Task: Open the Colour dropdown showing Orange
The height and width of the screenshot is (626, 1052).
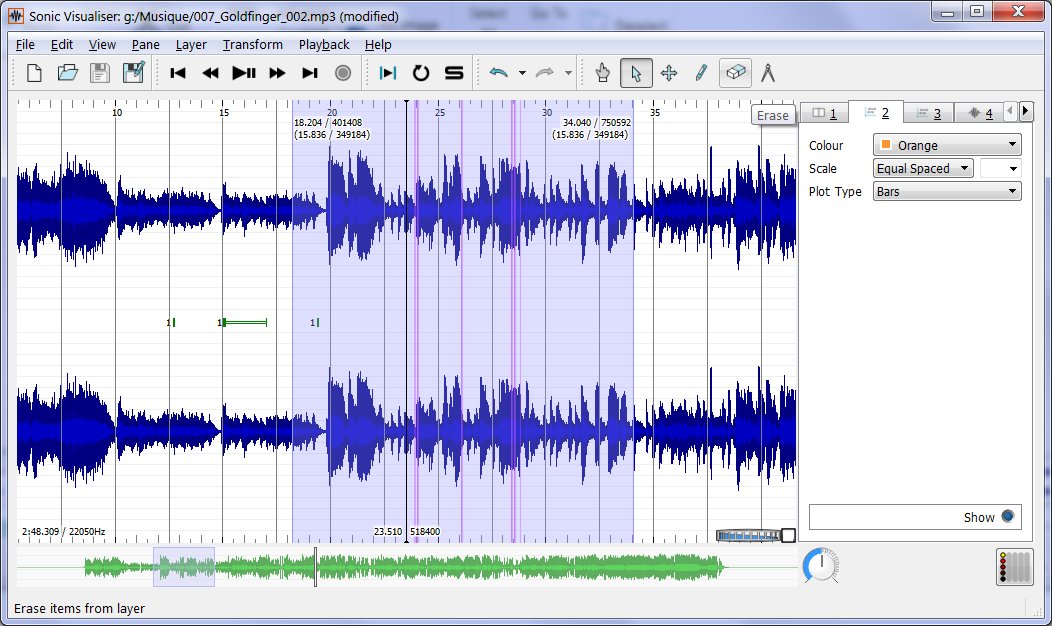Action: click(947, 145)
